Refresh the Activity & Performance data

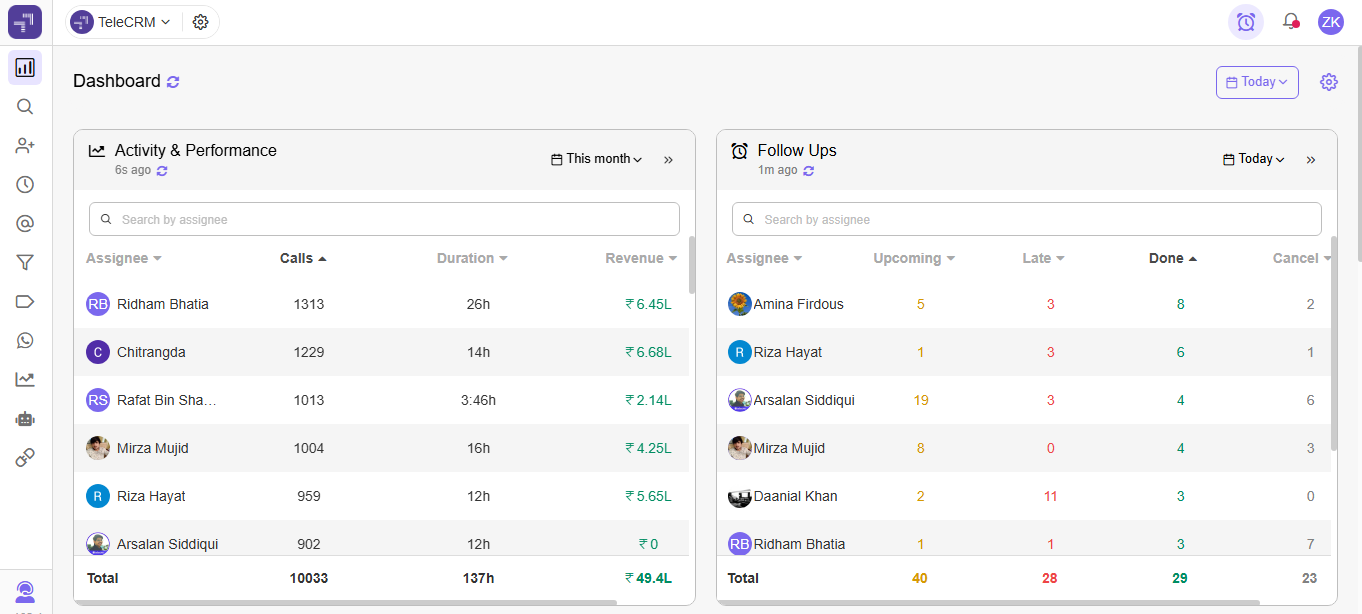pyautogui.click(x=162, y=170)
